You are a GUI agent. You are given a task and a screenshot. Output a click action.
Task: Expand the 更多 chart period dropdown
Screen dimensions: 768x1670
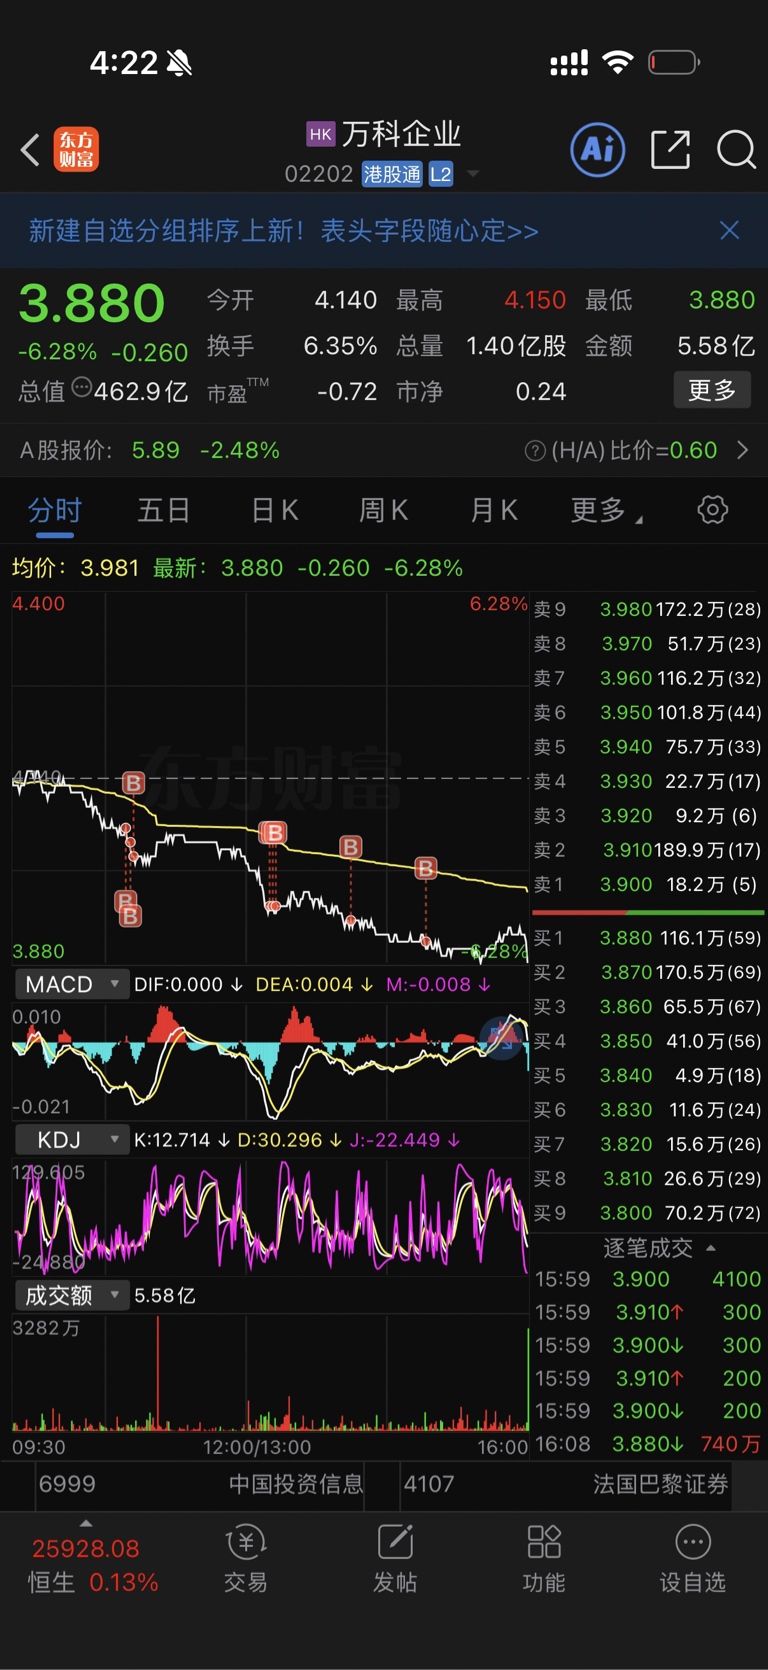pyautogui.click(x=607, y=510)
